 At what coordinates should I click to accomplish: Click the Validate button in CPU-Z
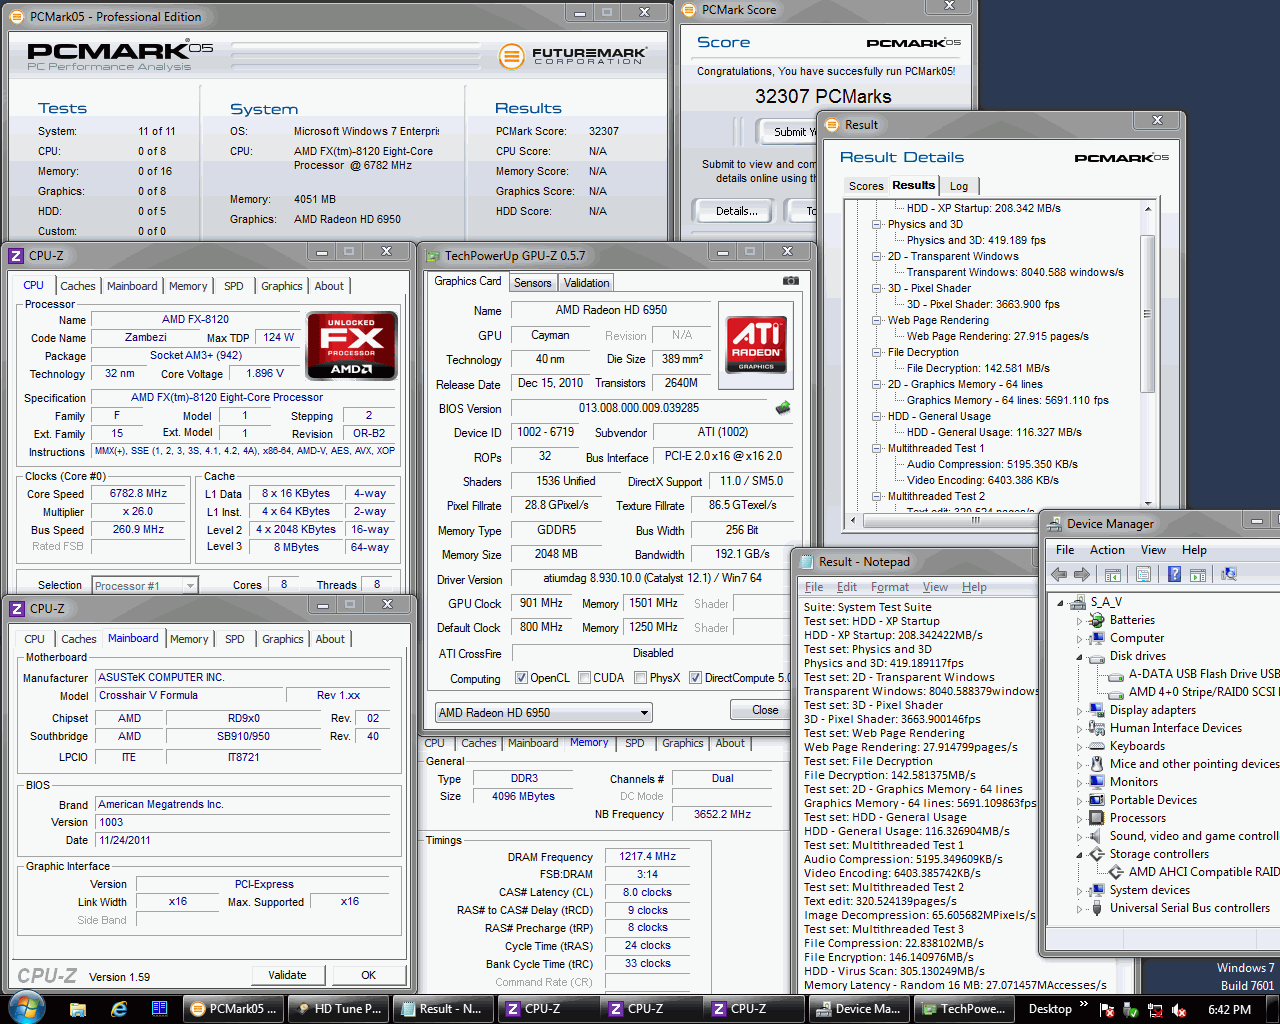(x=287, y=975)
